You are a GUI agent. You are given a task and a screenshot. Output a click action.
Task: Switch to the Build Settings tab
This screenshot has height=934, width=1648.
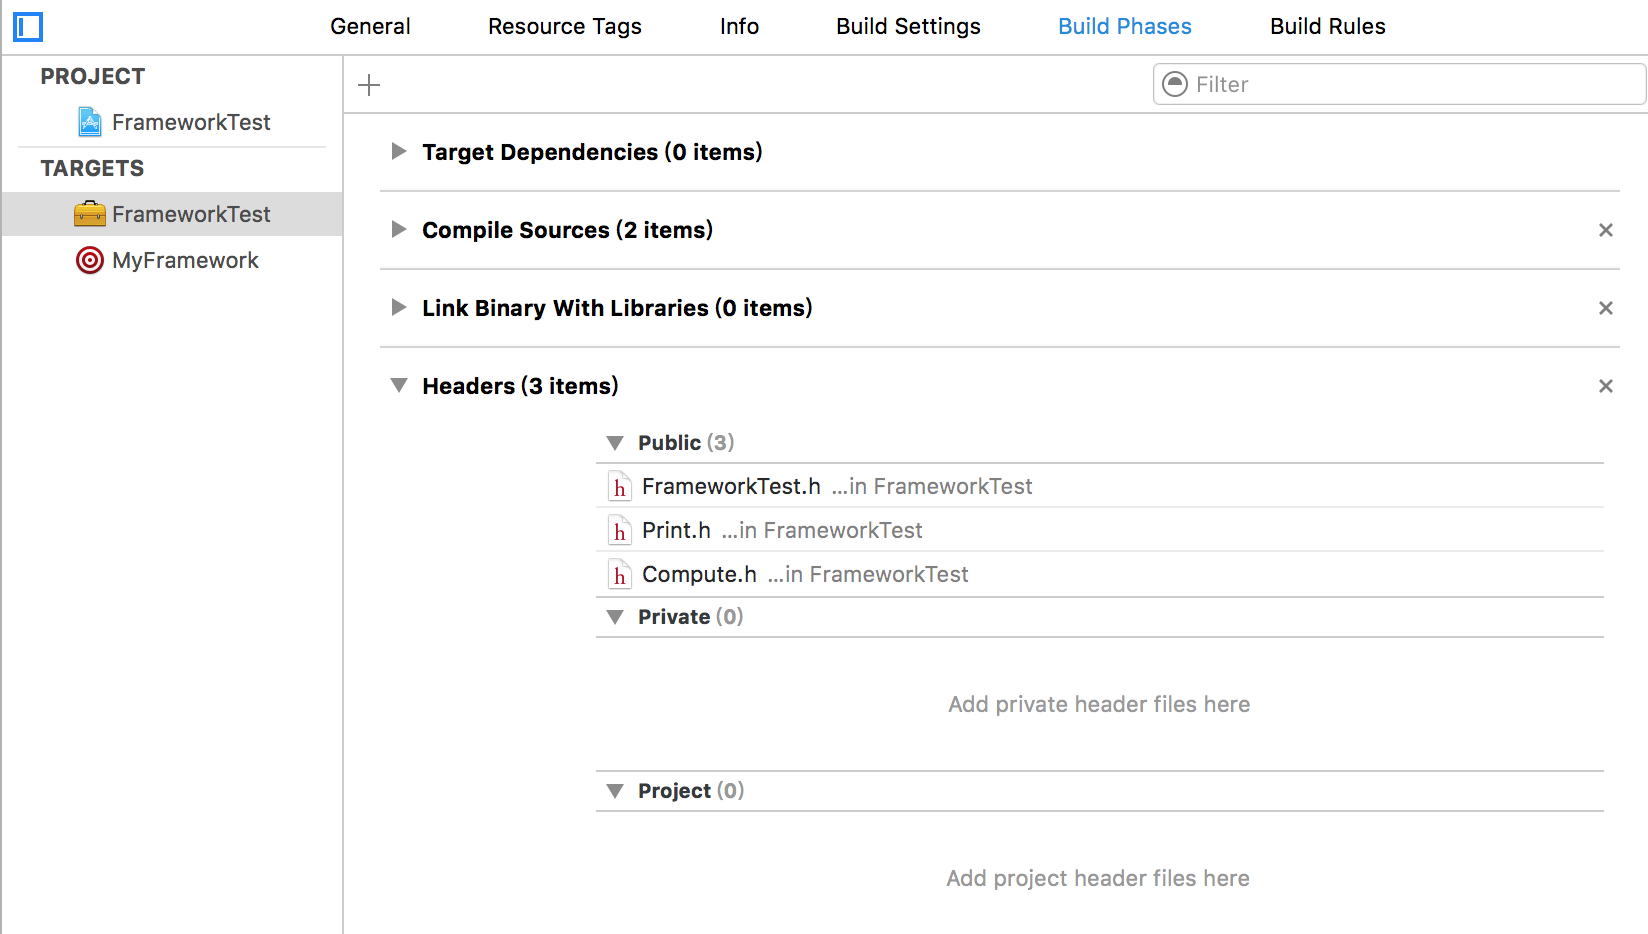coord(908,26)
